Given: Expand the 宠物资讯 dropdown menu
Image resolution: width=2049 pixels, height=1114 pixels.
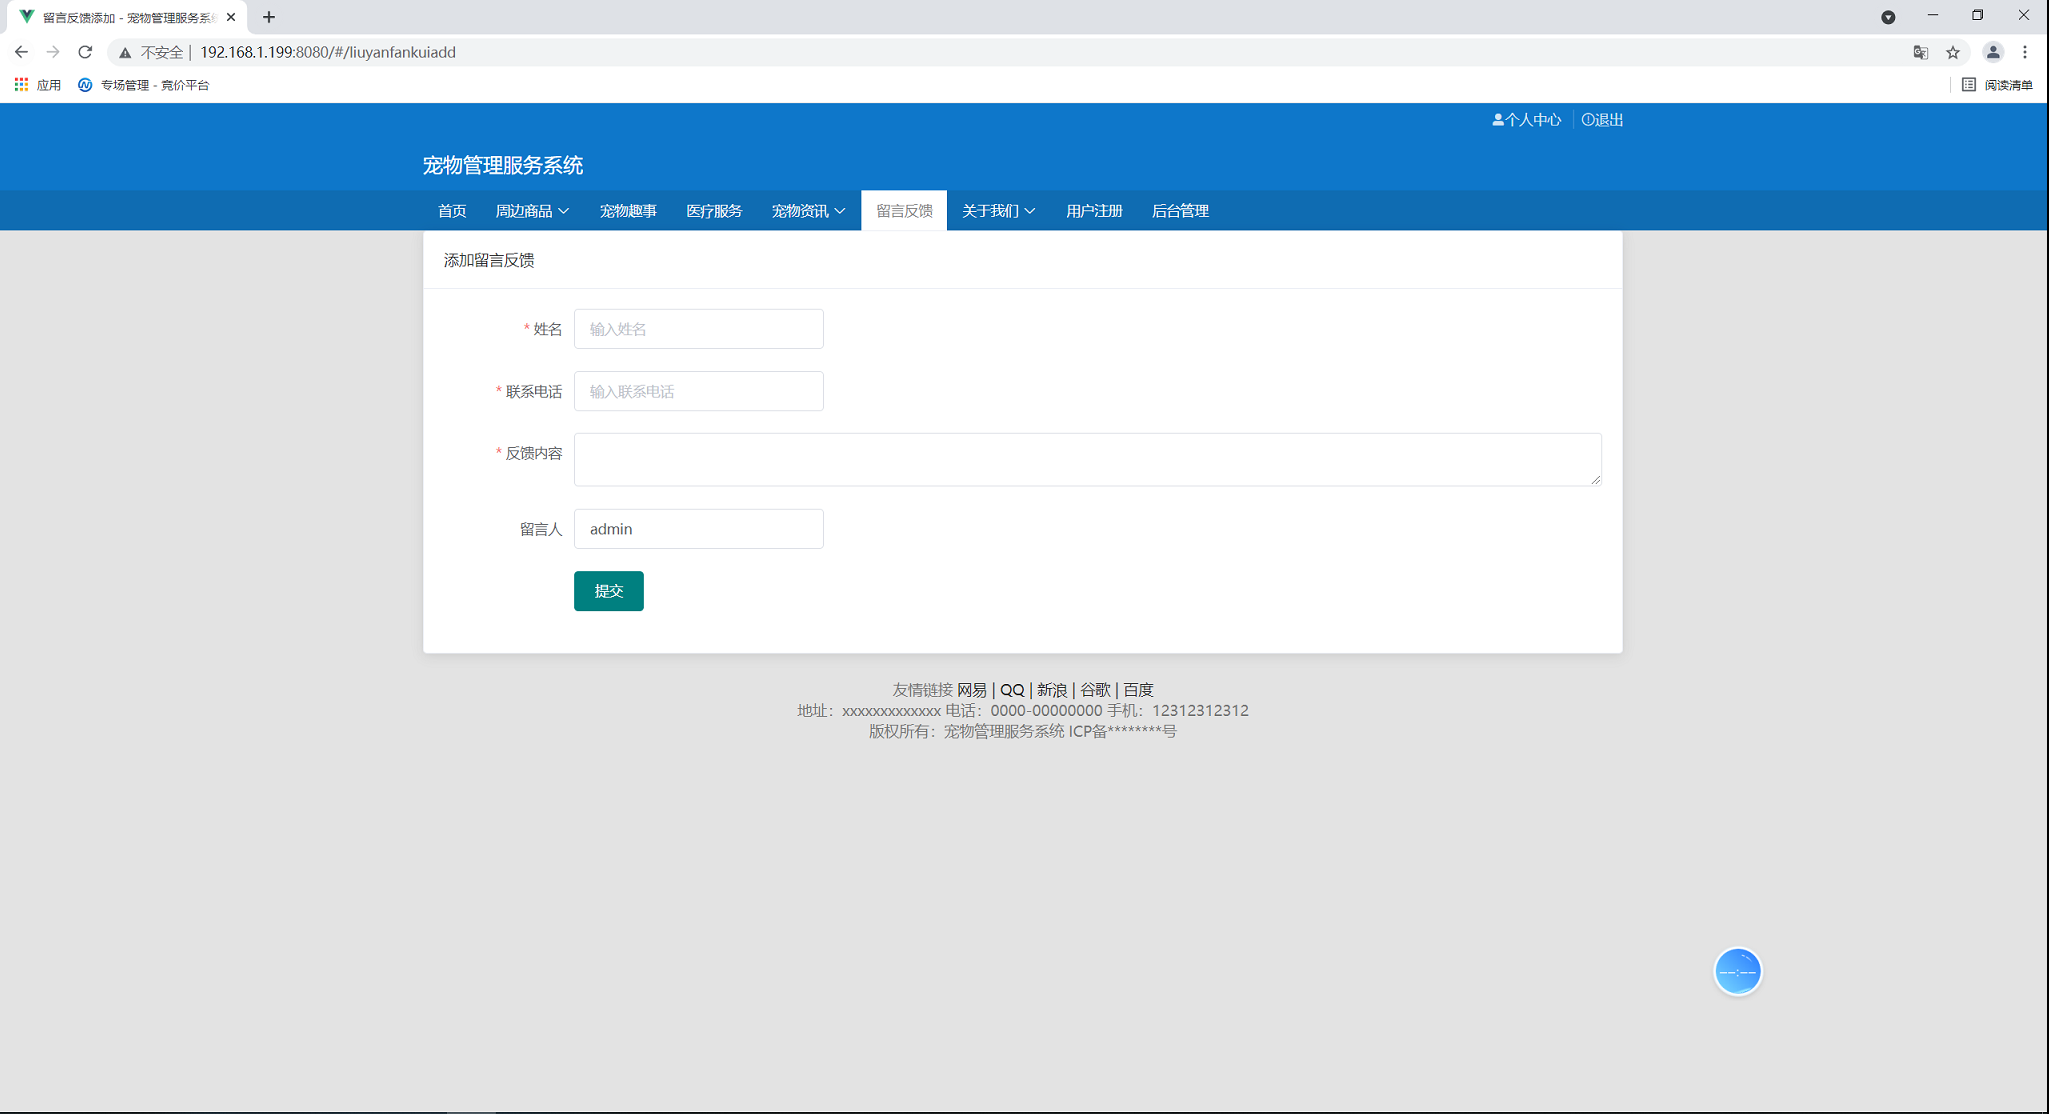Looking at the screenshot, I should [808, 211].
